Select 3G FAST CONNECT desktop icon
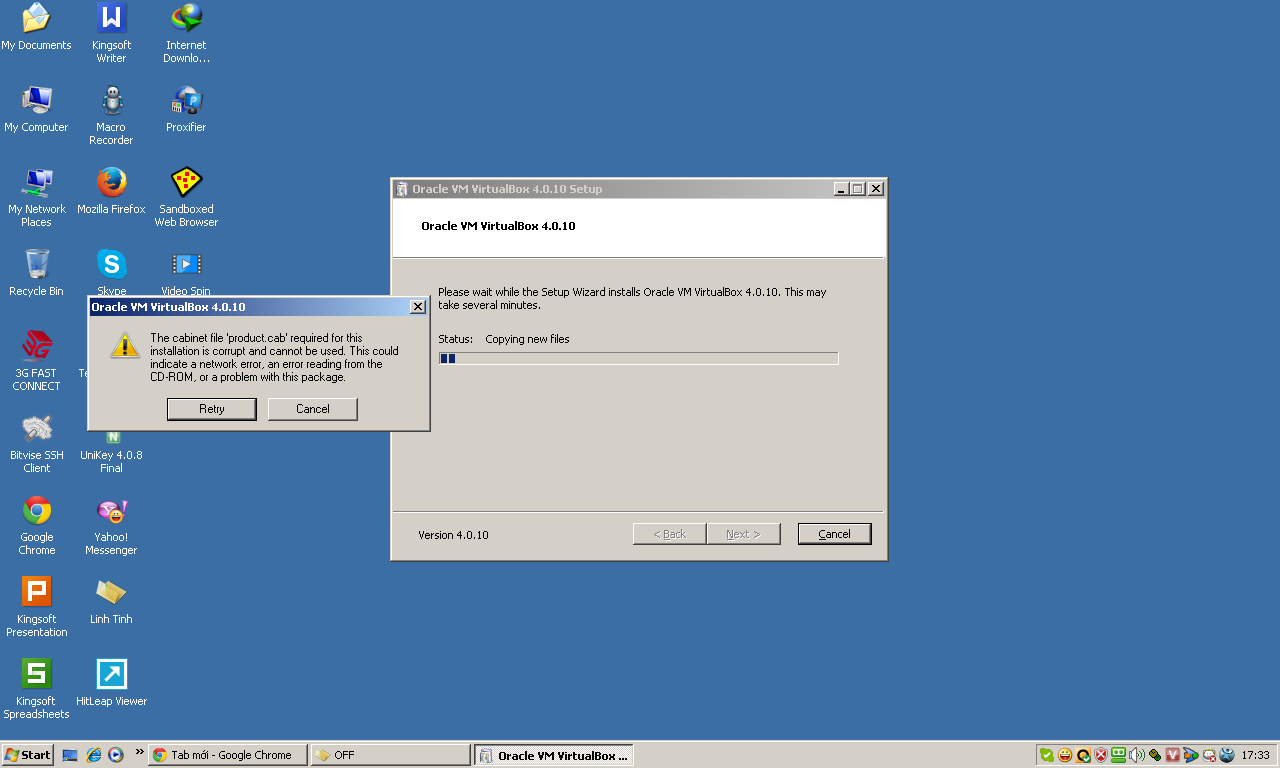 tap(36, 361)
